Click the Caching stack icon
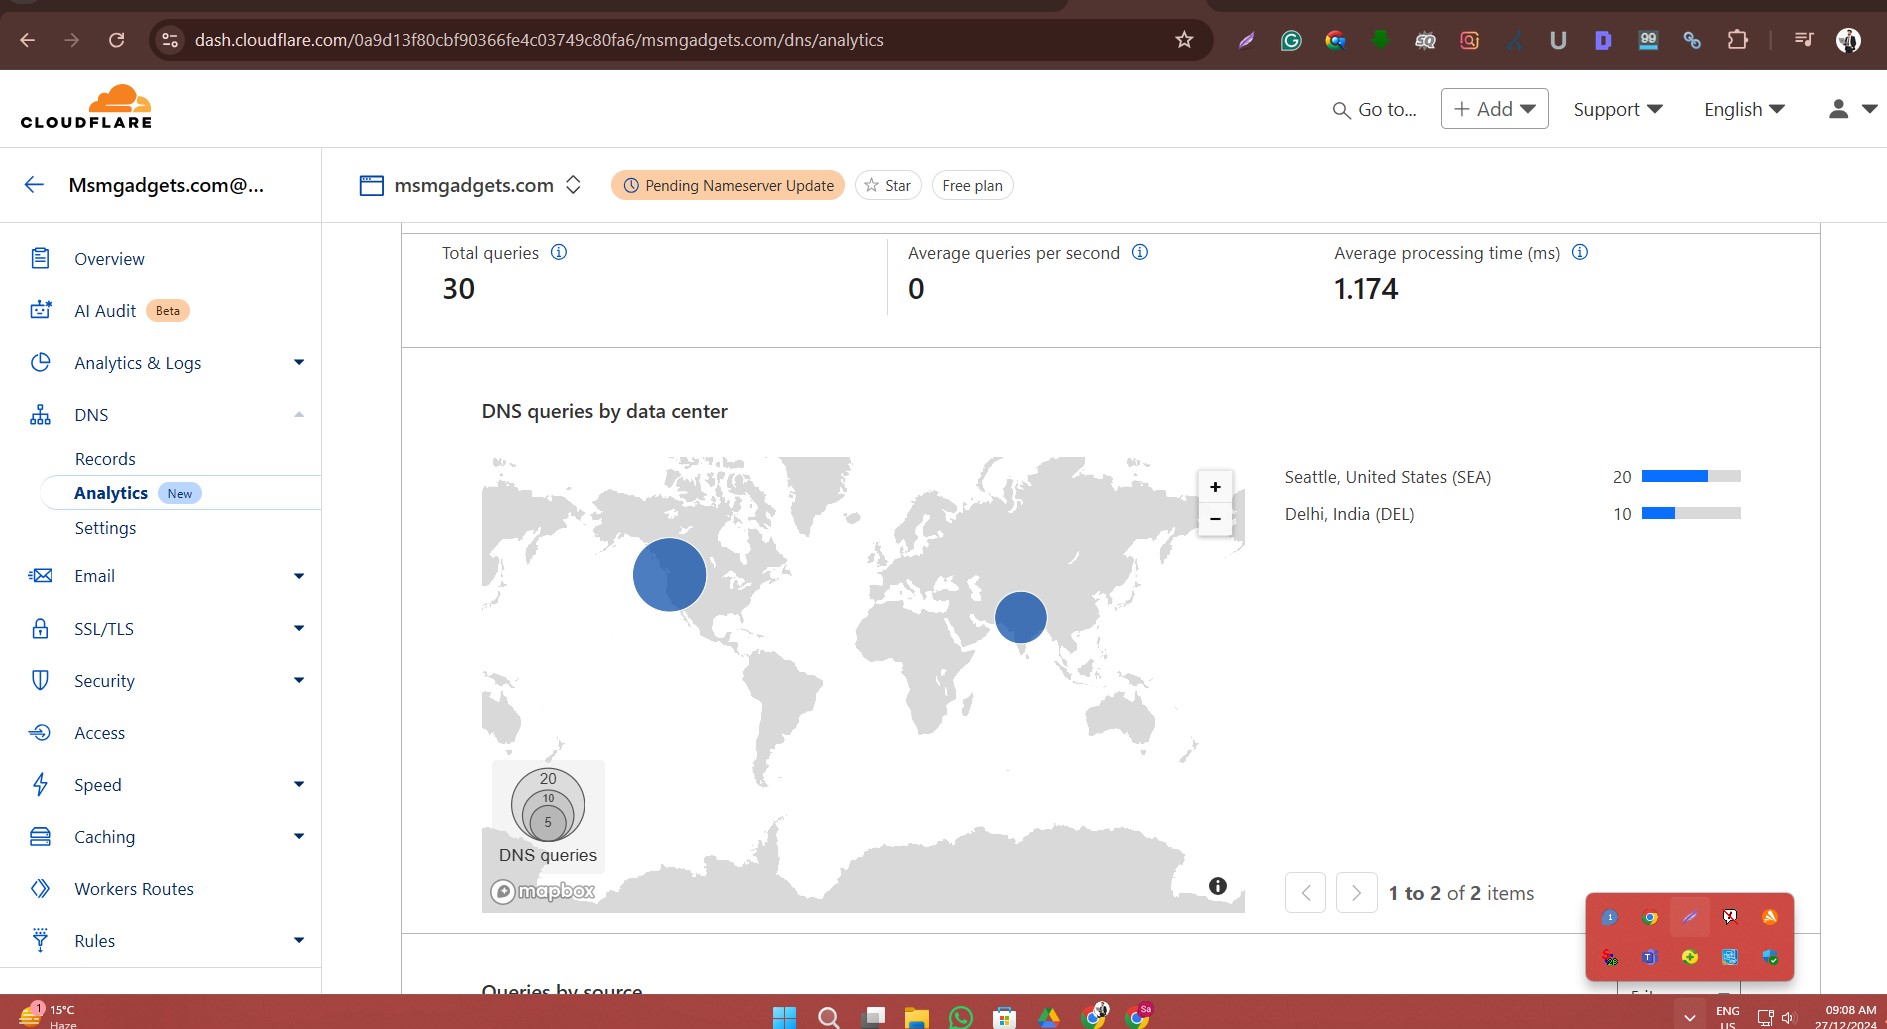The height and width of the screenshot is (1029, 1887). click(x=40, y=836)
